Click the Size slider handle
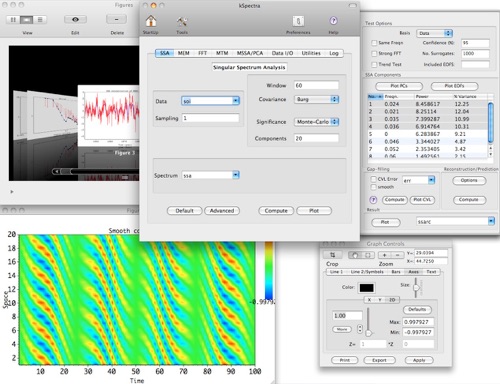Viewport: 500px width, 384px height. pyautogui.click(x=416, y=287)
